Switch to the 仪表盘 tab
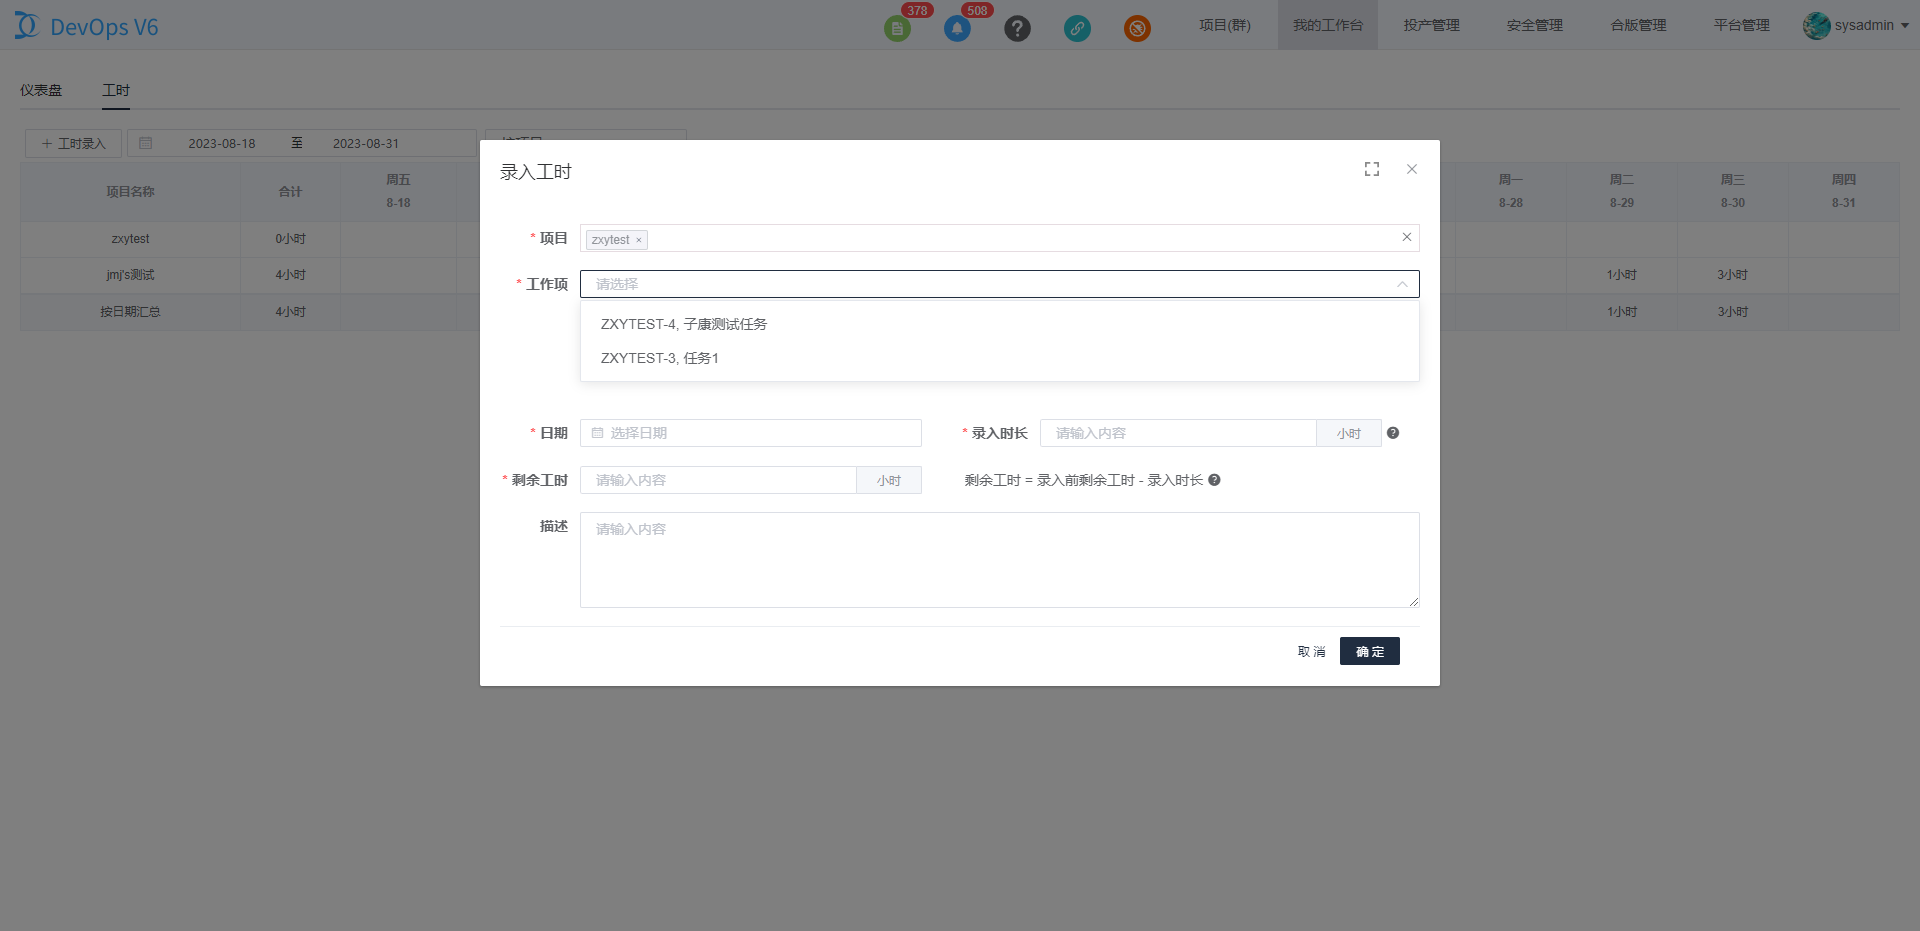Screen dimensions: 1920x931 pos(41,90)
